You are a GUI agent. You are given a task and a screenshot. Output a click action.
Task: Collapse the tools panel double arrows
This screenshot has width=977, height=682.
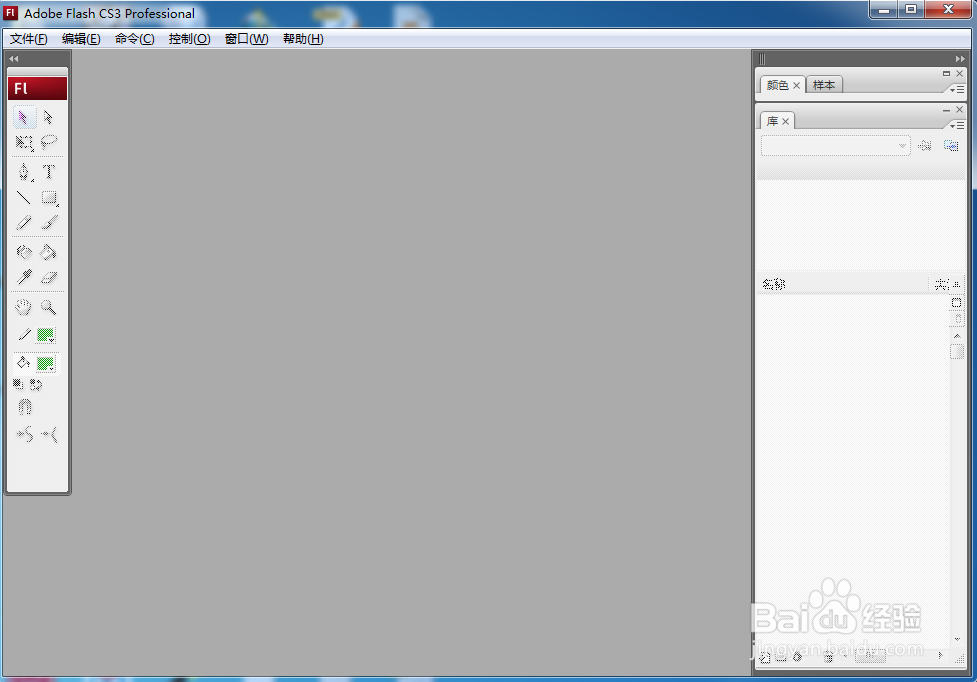tap(14, 59)
